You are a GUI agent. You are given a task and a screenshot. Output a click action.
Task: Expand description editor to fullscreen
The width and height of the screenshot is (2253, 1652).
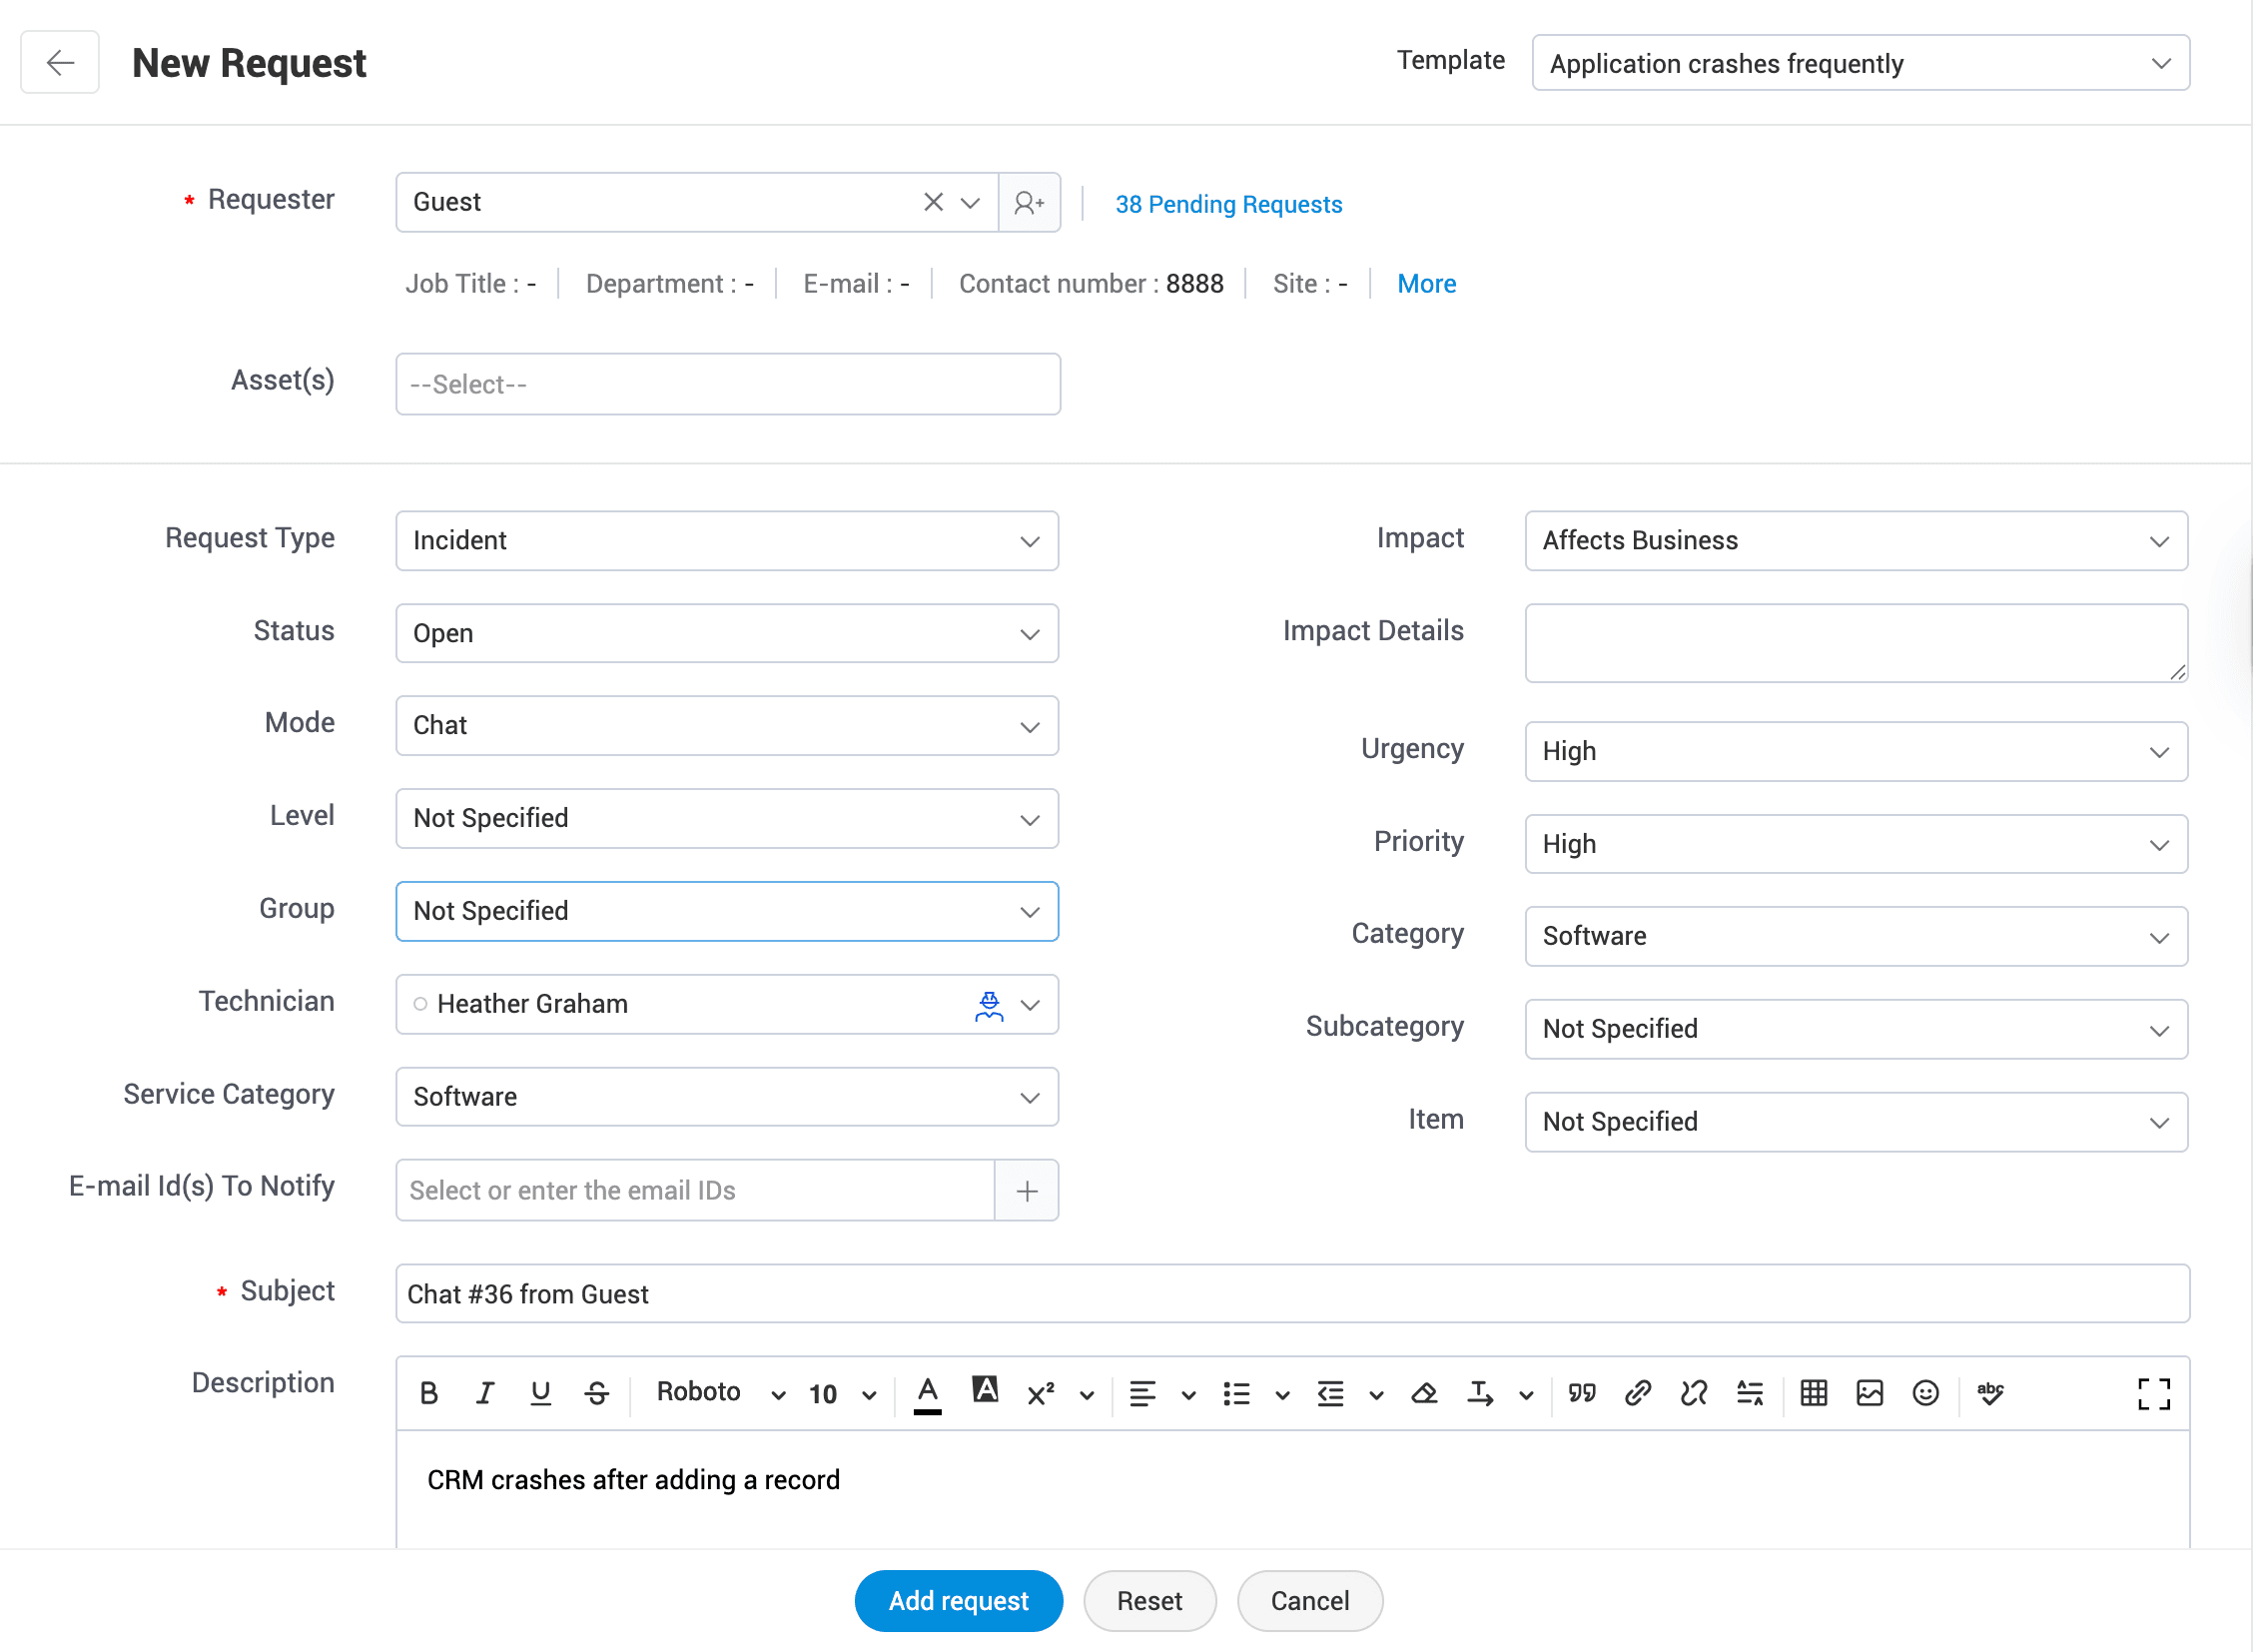coord(2153,1393)
